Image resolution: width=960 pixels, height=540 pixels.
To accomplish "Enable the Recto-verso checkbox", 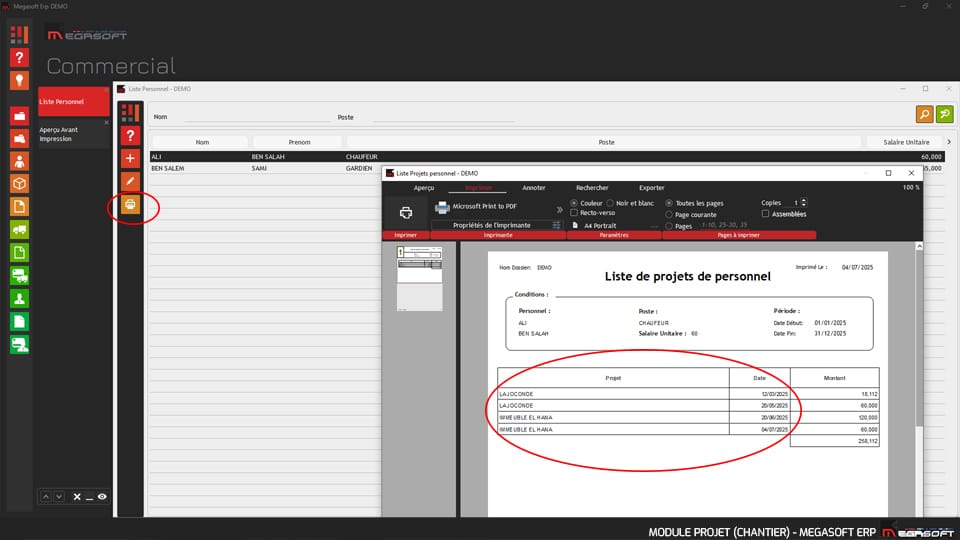I will 574,213.
